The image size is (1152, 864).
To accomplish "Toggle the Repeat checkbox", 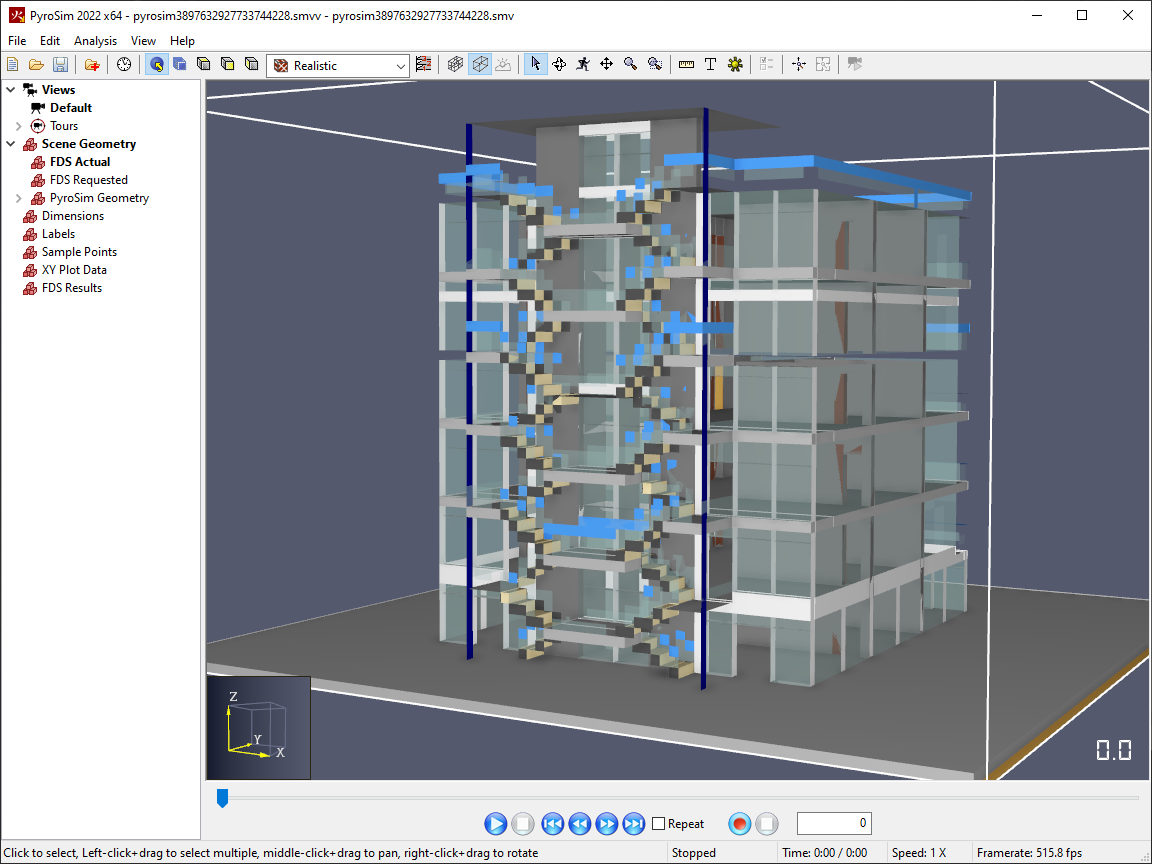I will pos(659,824).
